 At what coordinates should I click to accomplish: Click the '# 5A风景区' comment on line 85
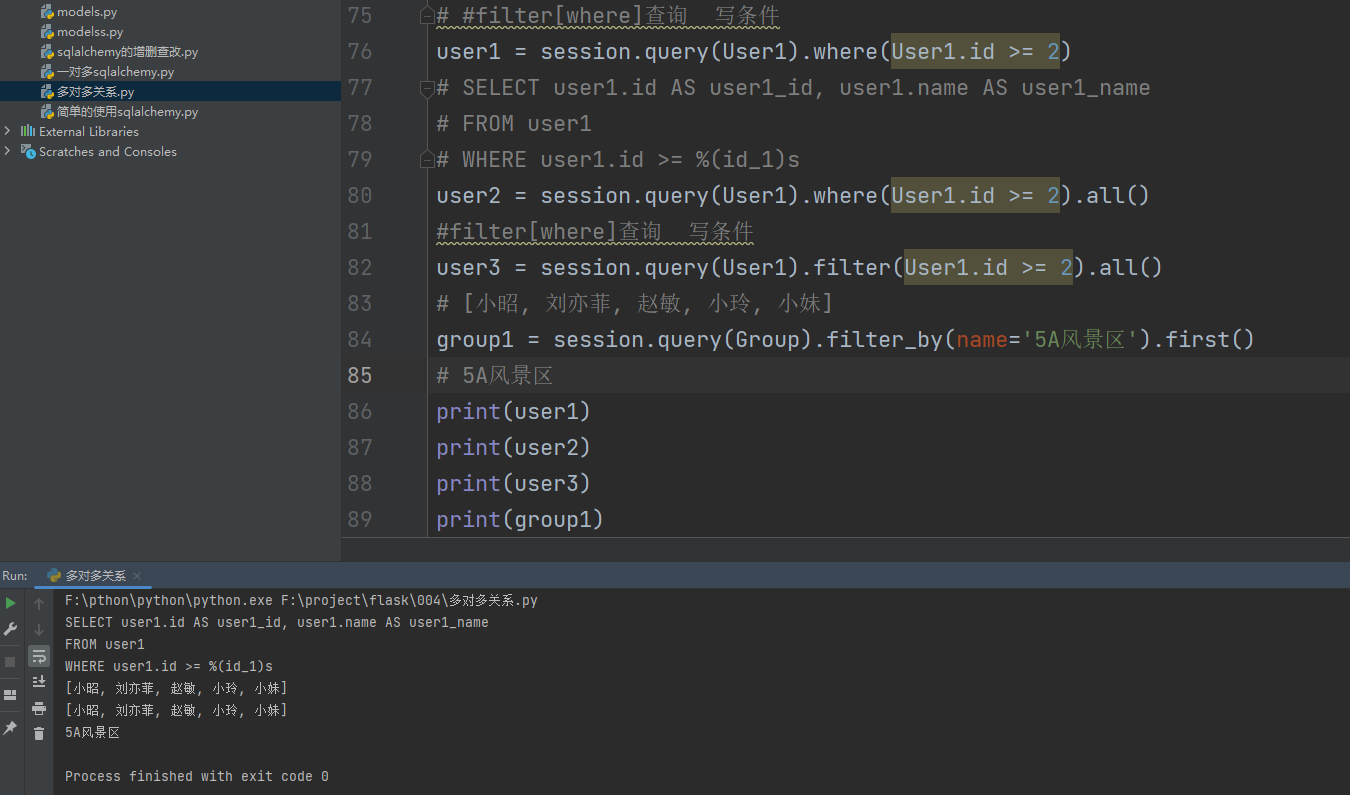tap(495, 376)
